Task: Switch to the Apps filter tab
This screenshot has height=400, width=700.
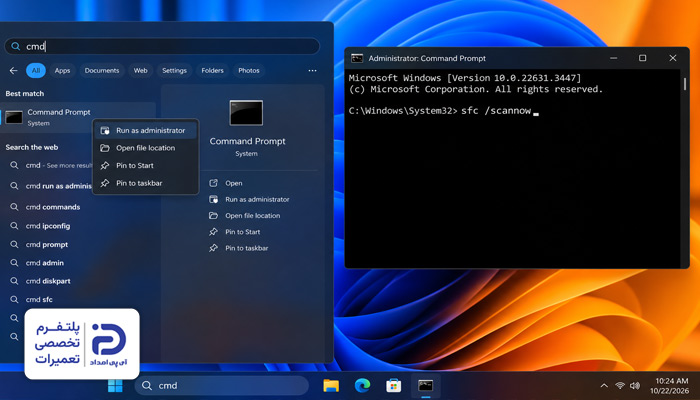Action: click(x=62, y=71)
